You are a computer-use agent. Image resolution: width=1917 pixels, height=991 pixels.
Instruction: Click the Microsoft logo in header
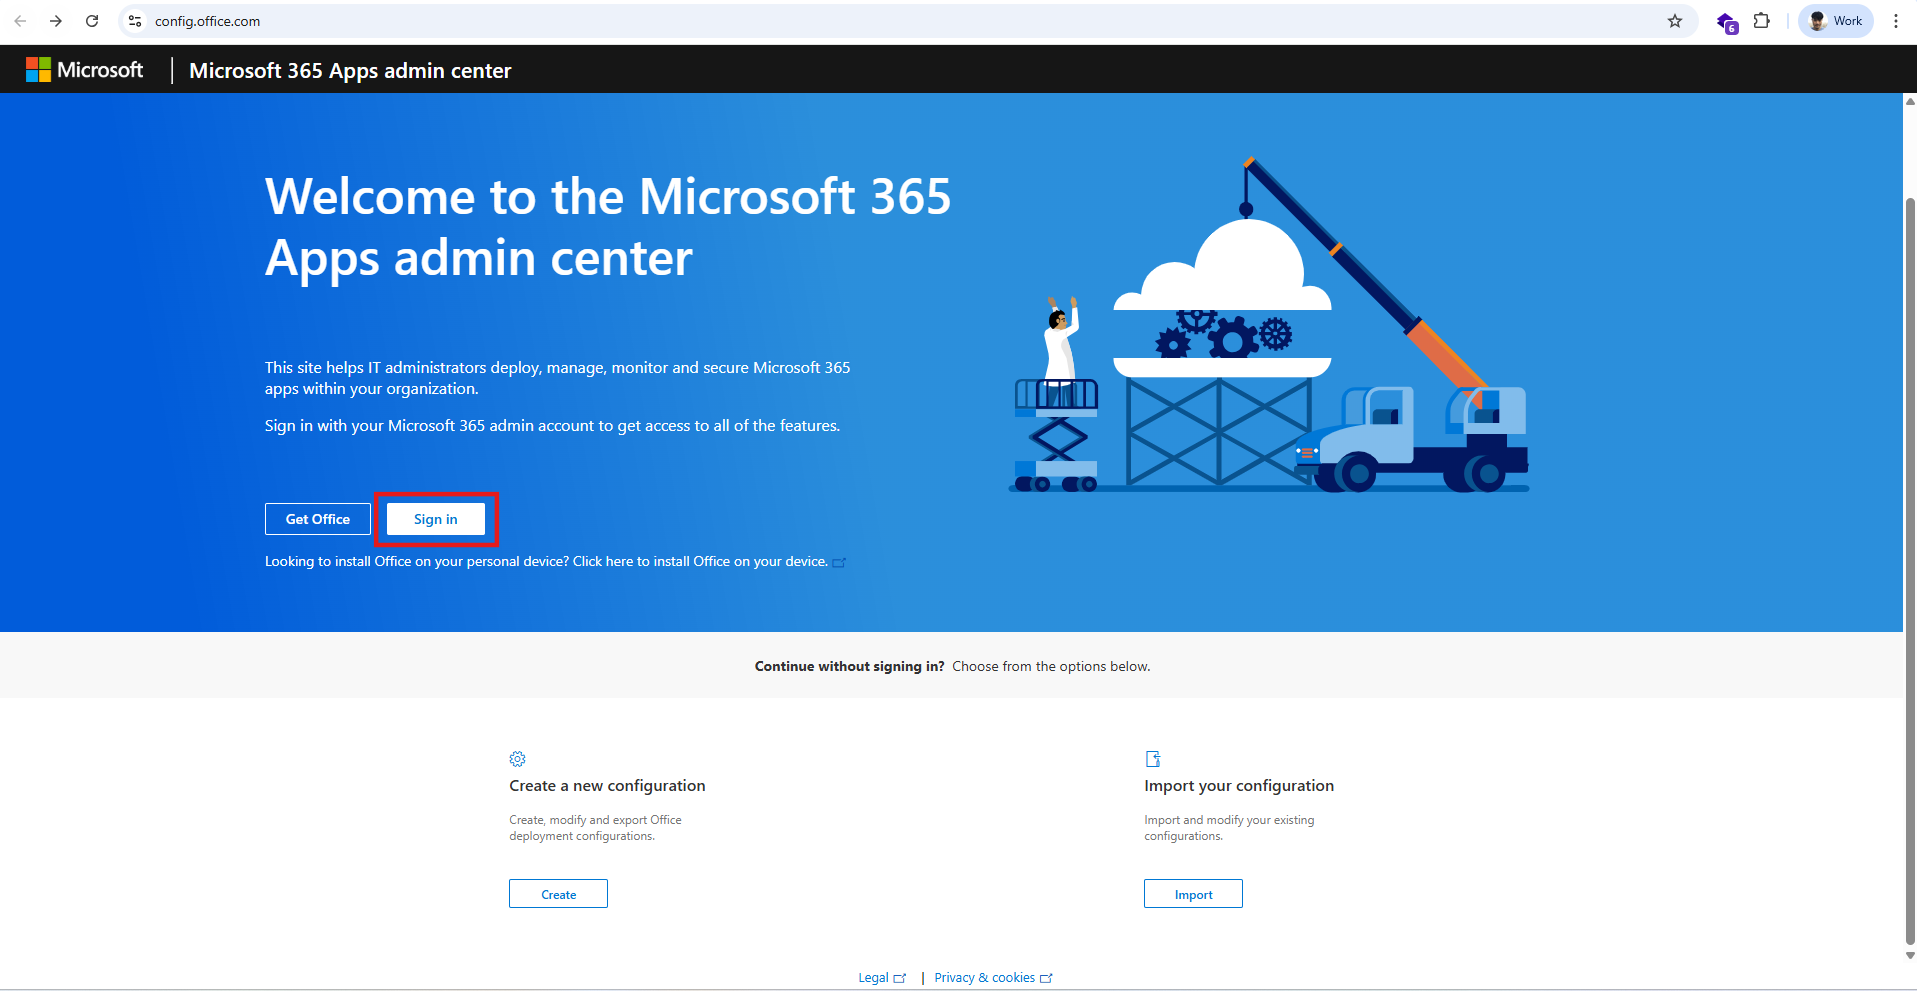(x=84, y=70)
